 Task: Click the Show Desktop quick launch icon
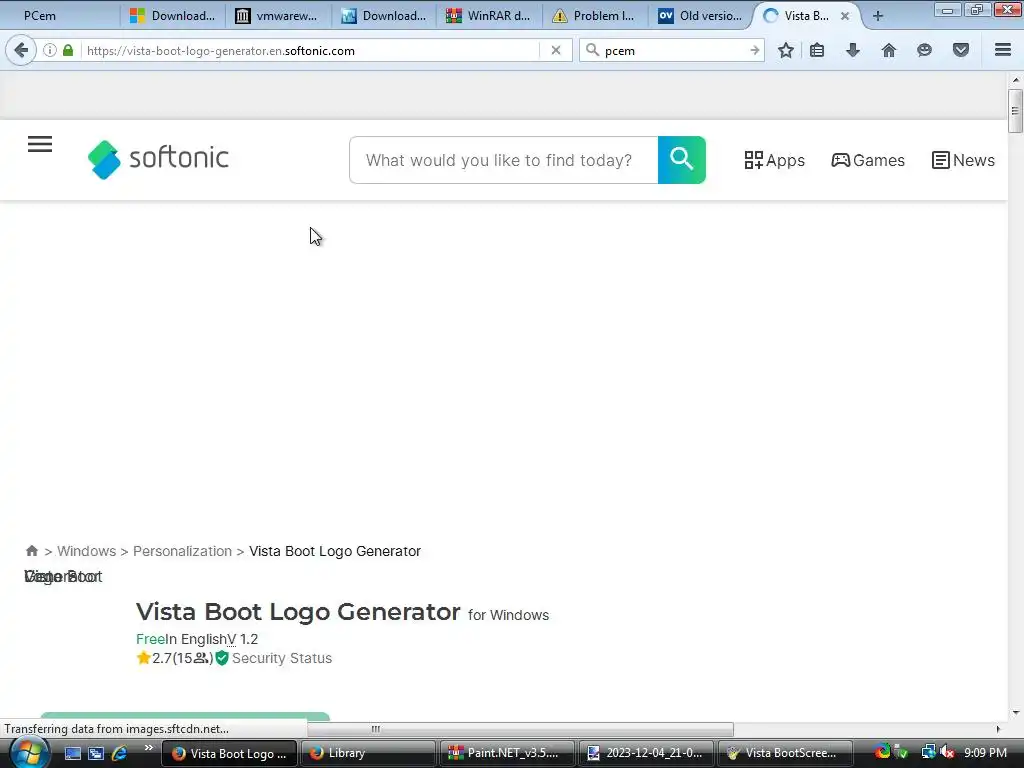[72, 753]
